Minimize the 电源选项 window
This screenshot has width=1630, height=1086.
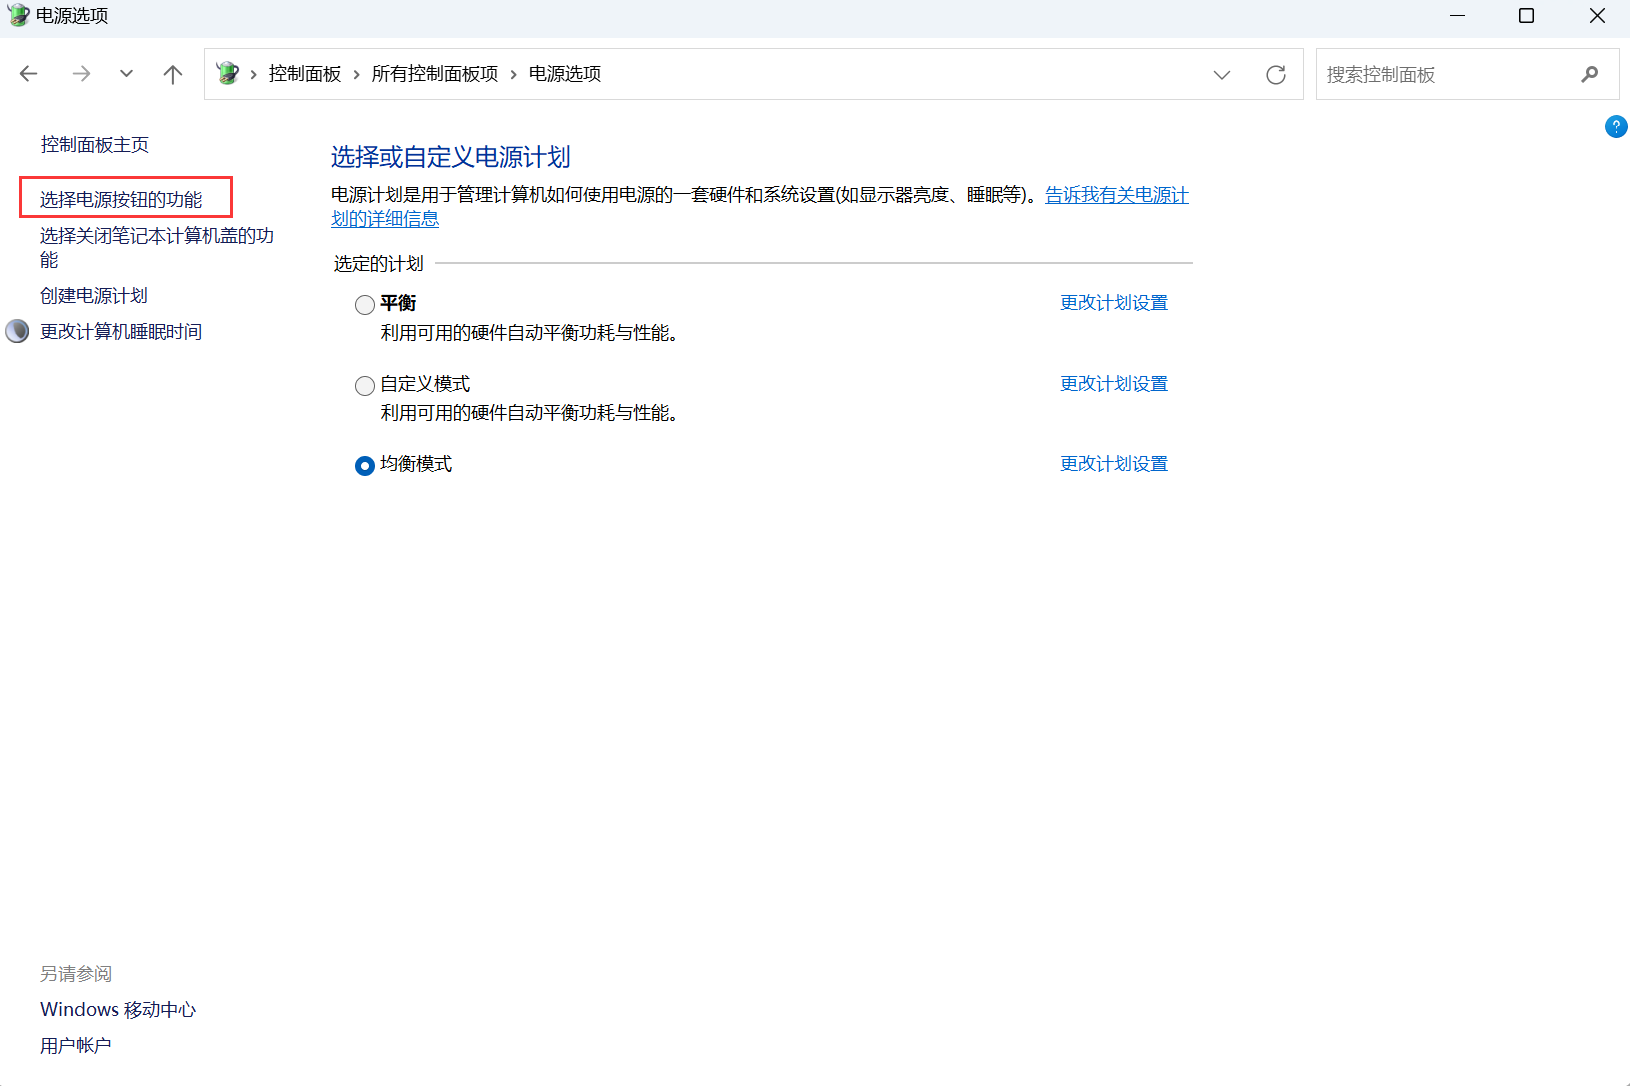pyautogui.click(x=1458, y=15)
